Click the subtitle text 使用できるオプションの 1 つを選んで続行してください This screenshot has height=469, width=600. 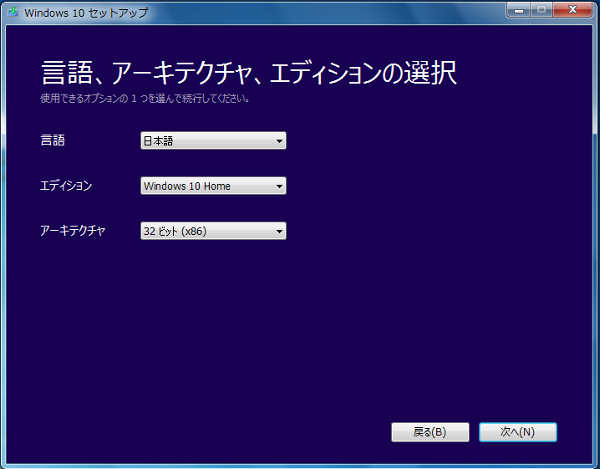[x=144, y=99]
